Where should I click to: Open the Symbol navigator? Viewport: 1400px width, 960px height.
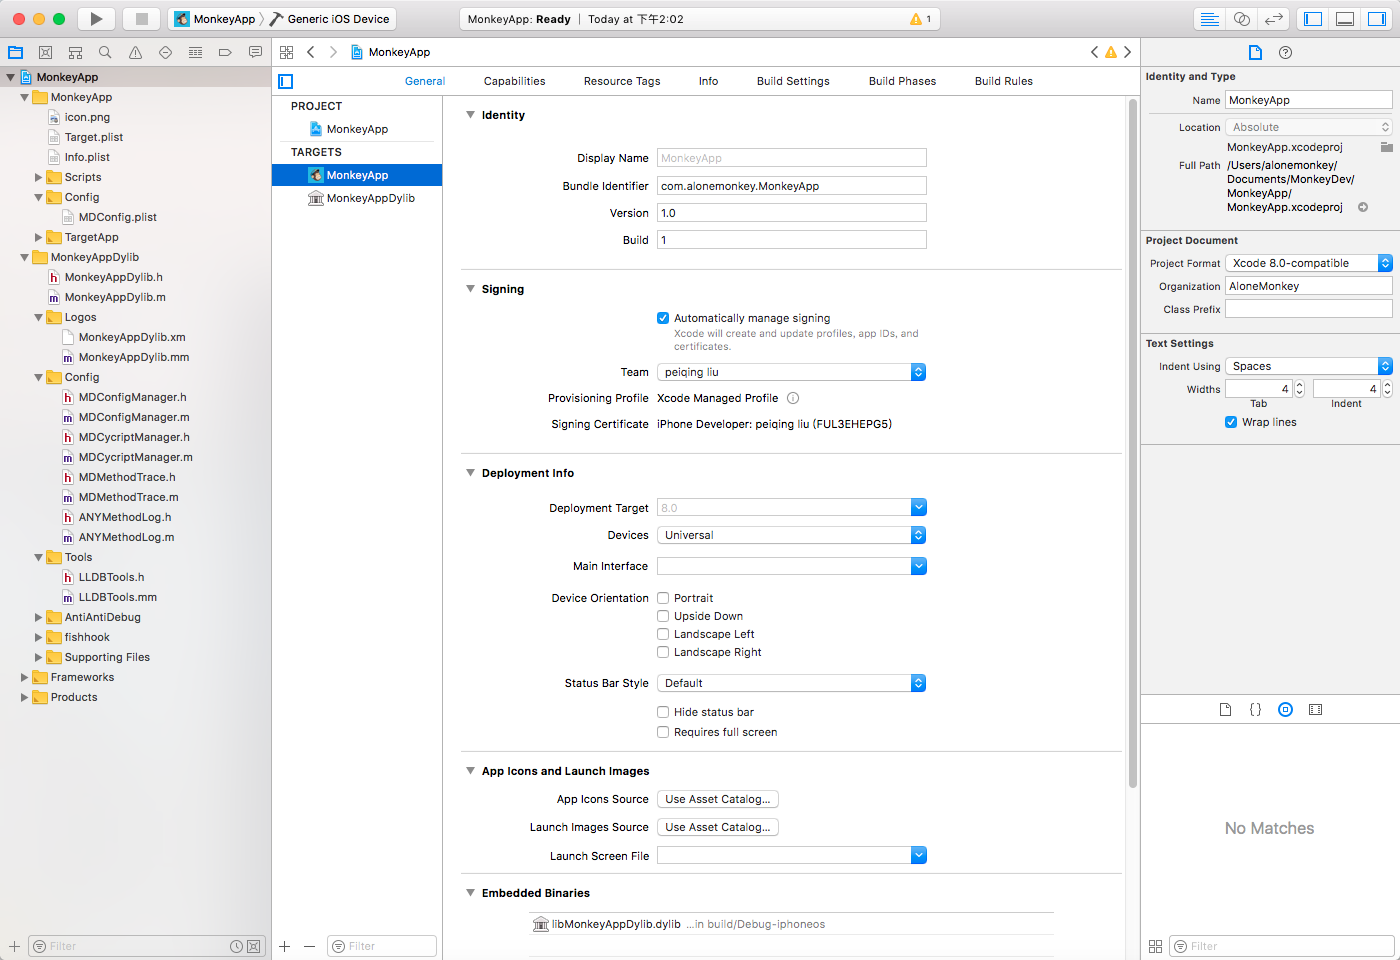(x=75, y=52)
